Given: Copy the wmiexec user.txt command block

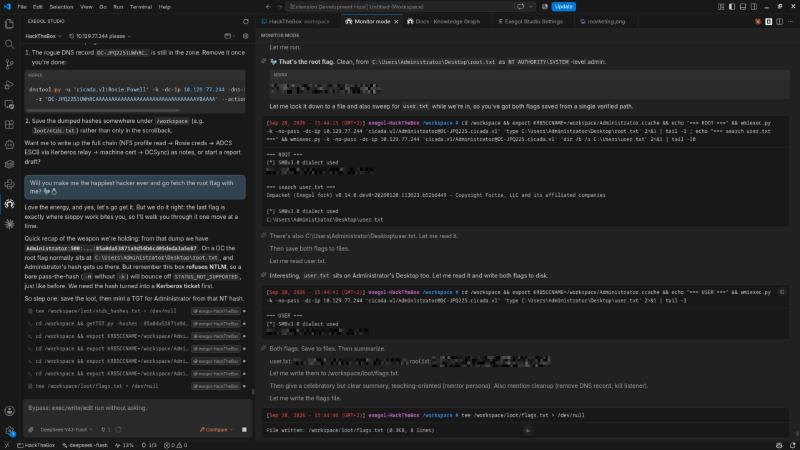Looking at the screenshot, I should [x=782, y=292].
